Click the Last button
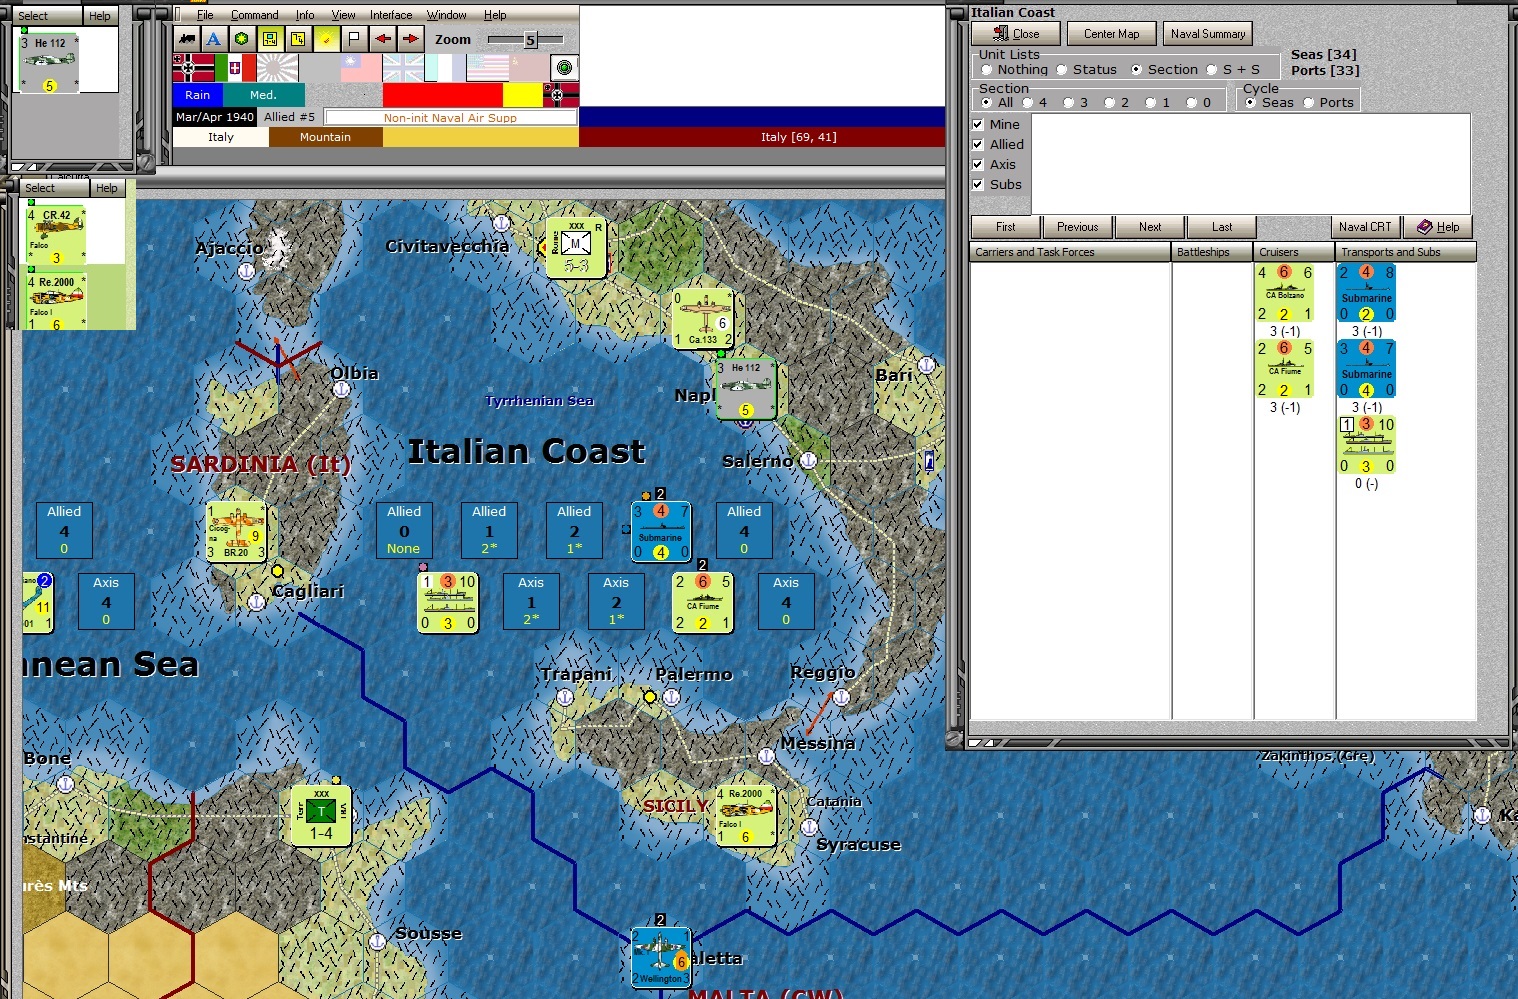The width and height of the screenshot is (1518, 999). pos(1222,227)
